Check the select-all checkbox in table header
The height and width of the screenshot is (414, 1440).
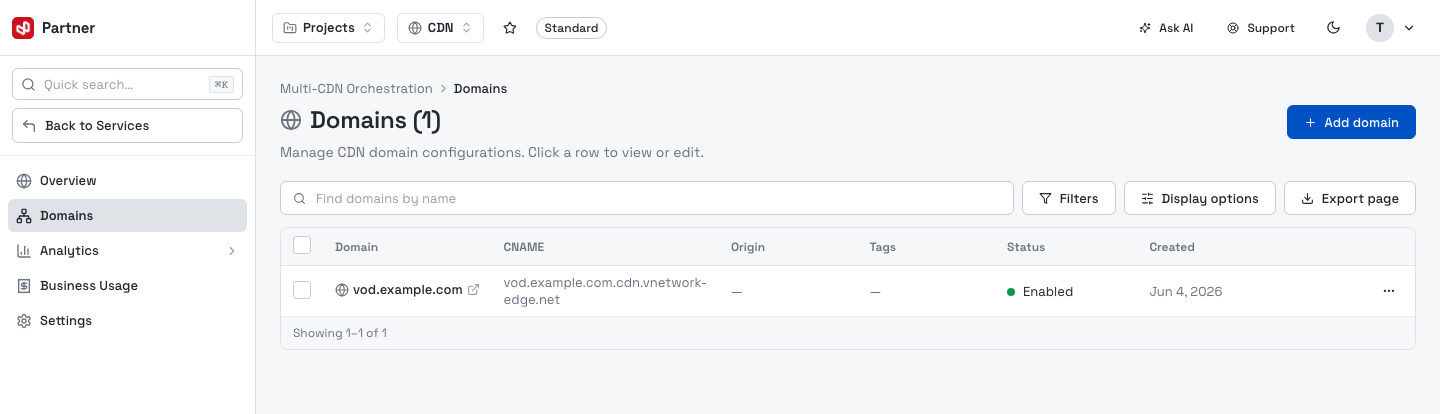[x=302, y=245]
